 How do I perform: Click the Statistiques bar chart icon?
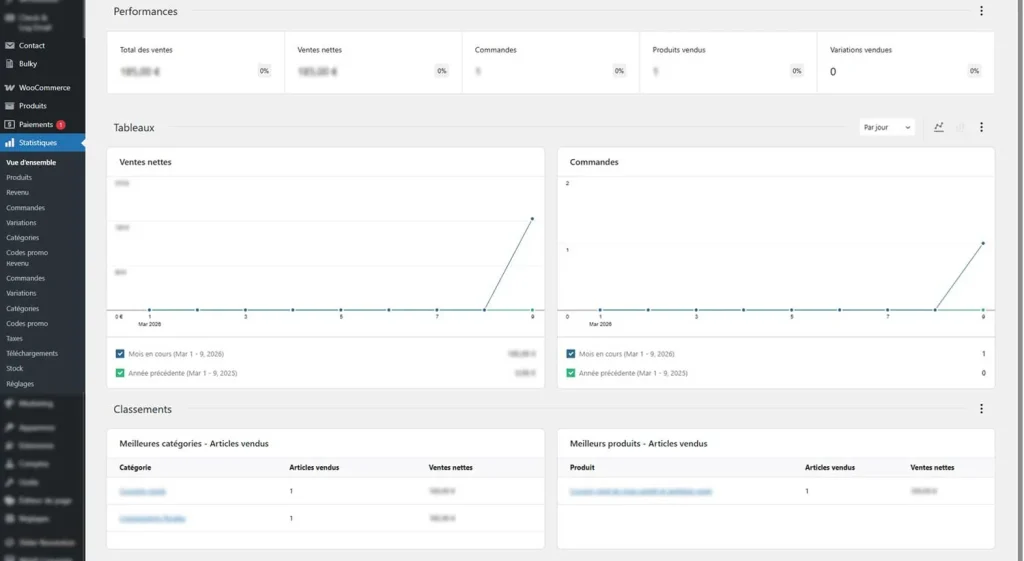tap(10, 143)
